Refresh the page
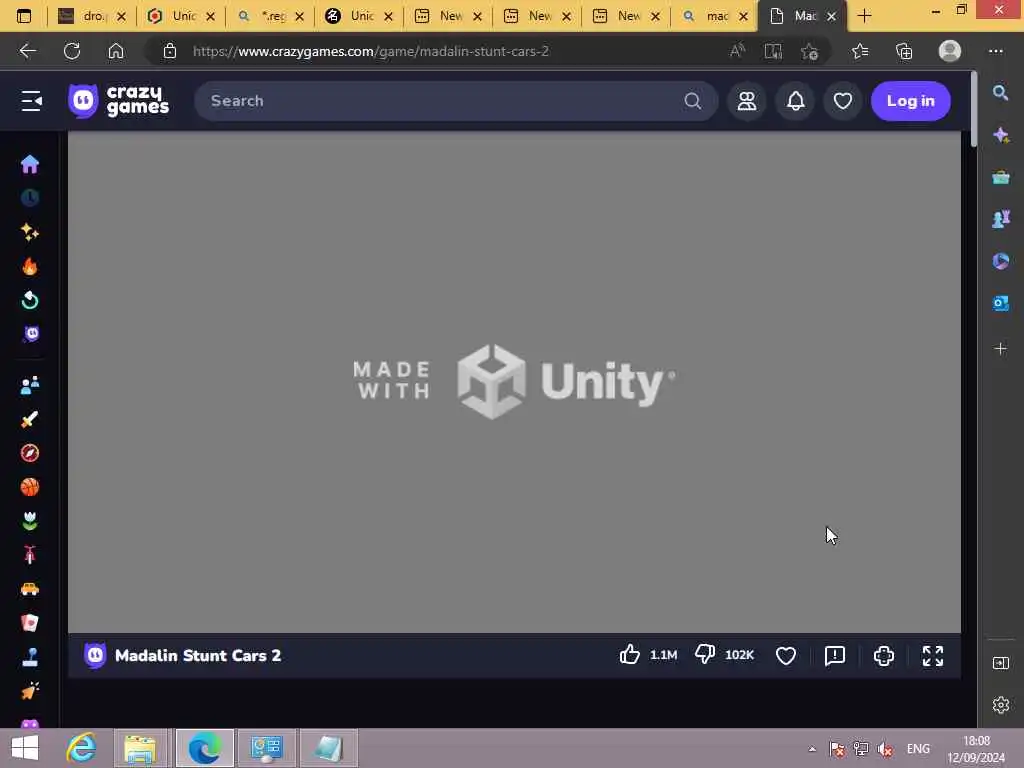Screen dimensions: 1024x768 click(x=72, y=51)
